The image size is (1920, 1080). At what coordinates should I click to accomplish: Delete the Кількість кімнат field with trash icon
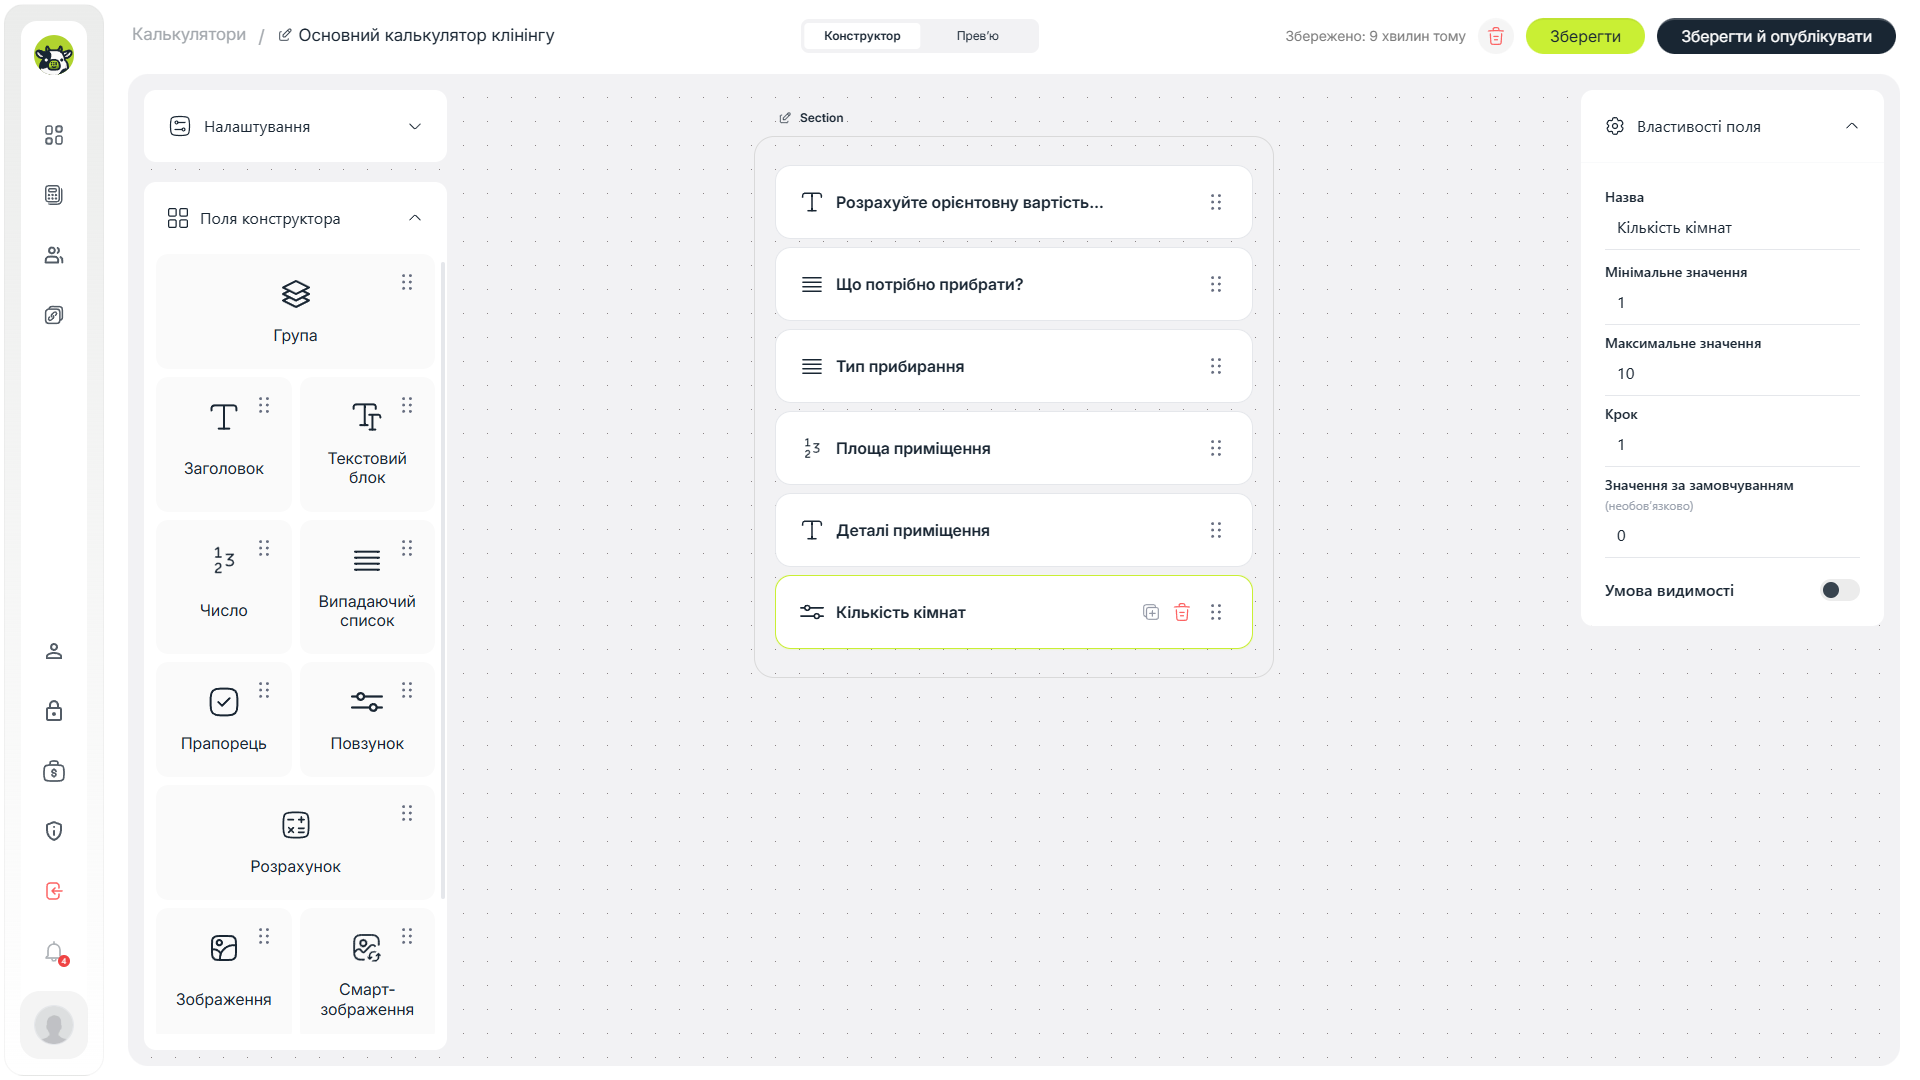(1182, 612)
